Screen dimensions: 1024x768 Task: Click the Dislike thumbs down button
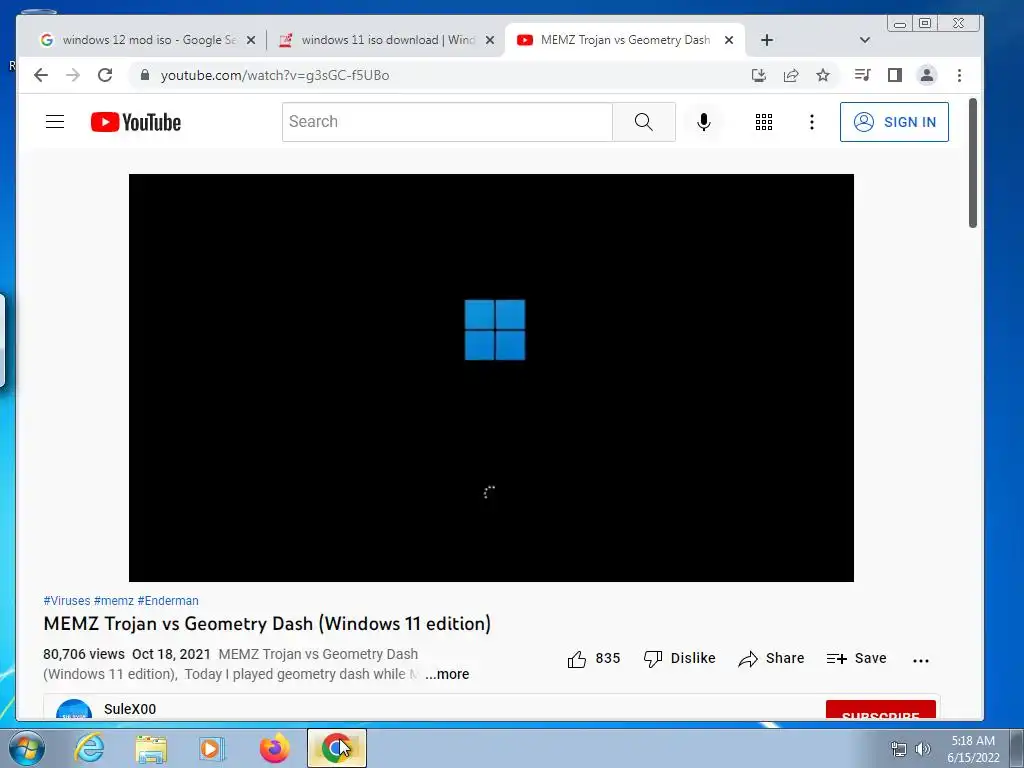[x=679, y=658]
